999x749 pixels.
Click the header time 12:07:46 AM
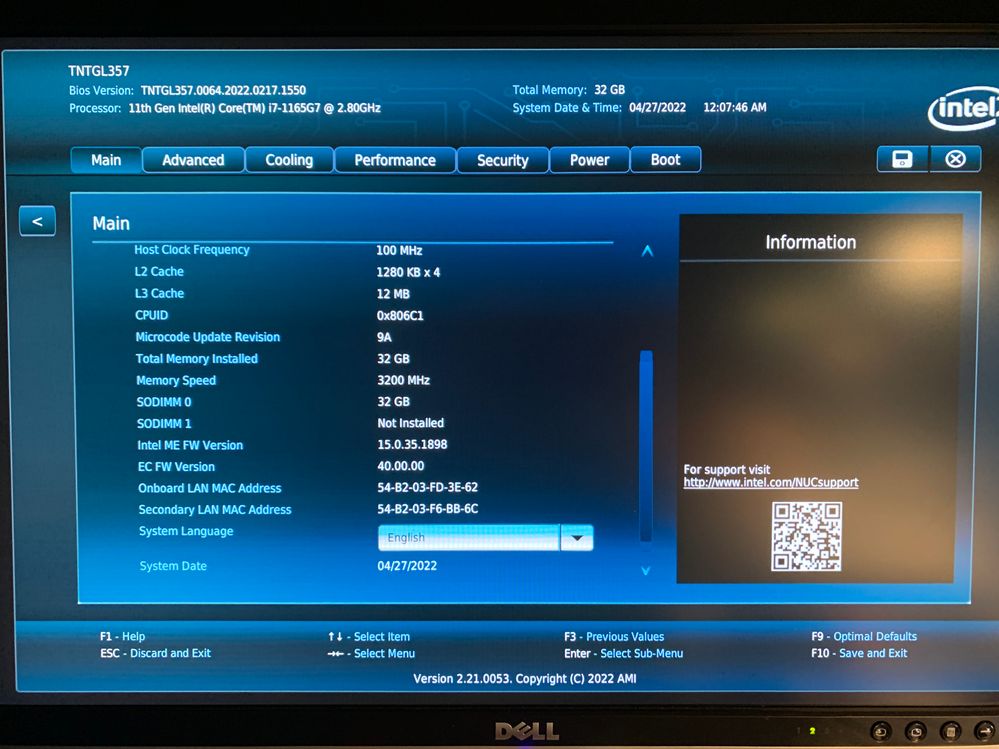[x=735, y=107]
